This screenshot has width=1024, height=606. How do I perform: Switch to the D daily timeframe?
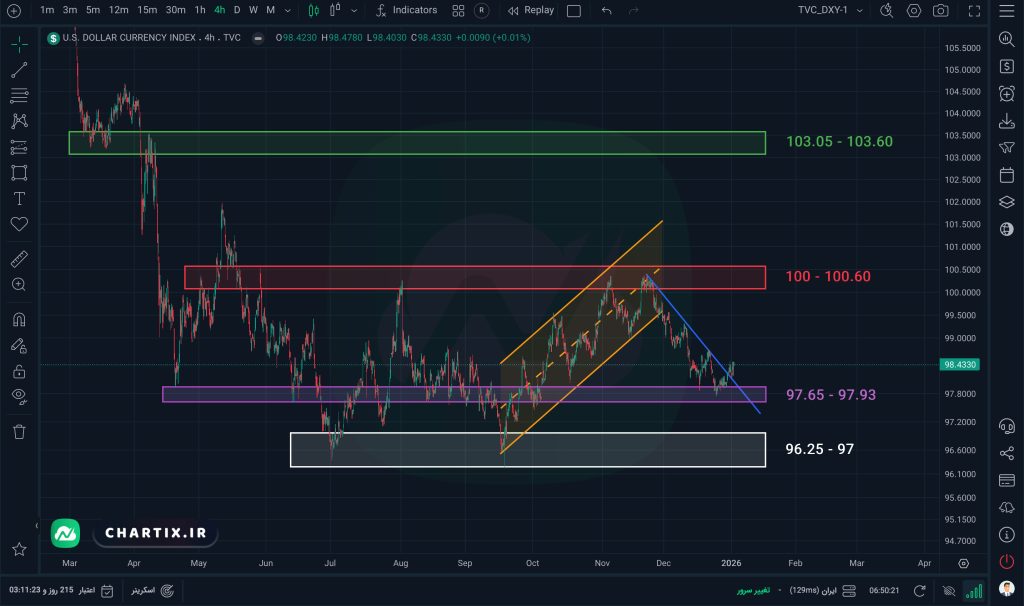237,10
